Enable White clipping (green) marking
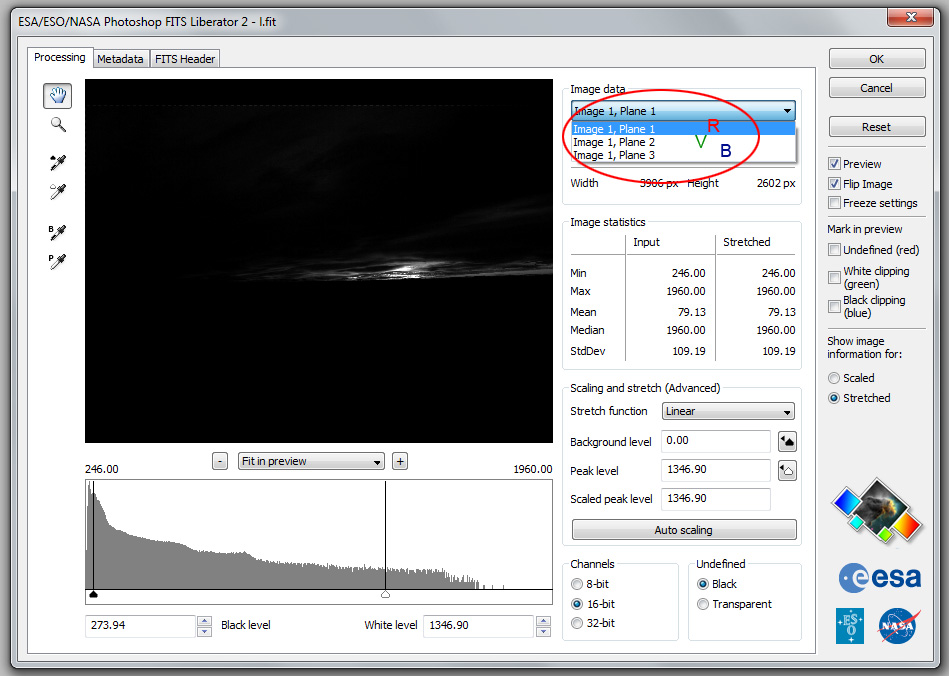The image size is (949, 676). [835, 277]
